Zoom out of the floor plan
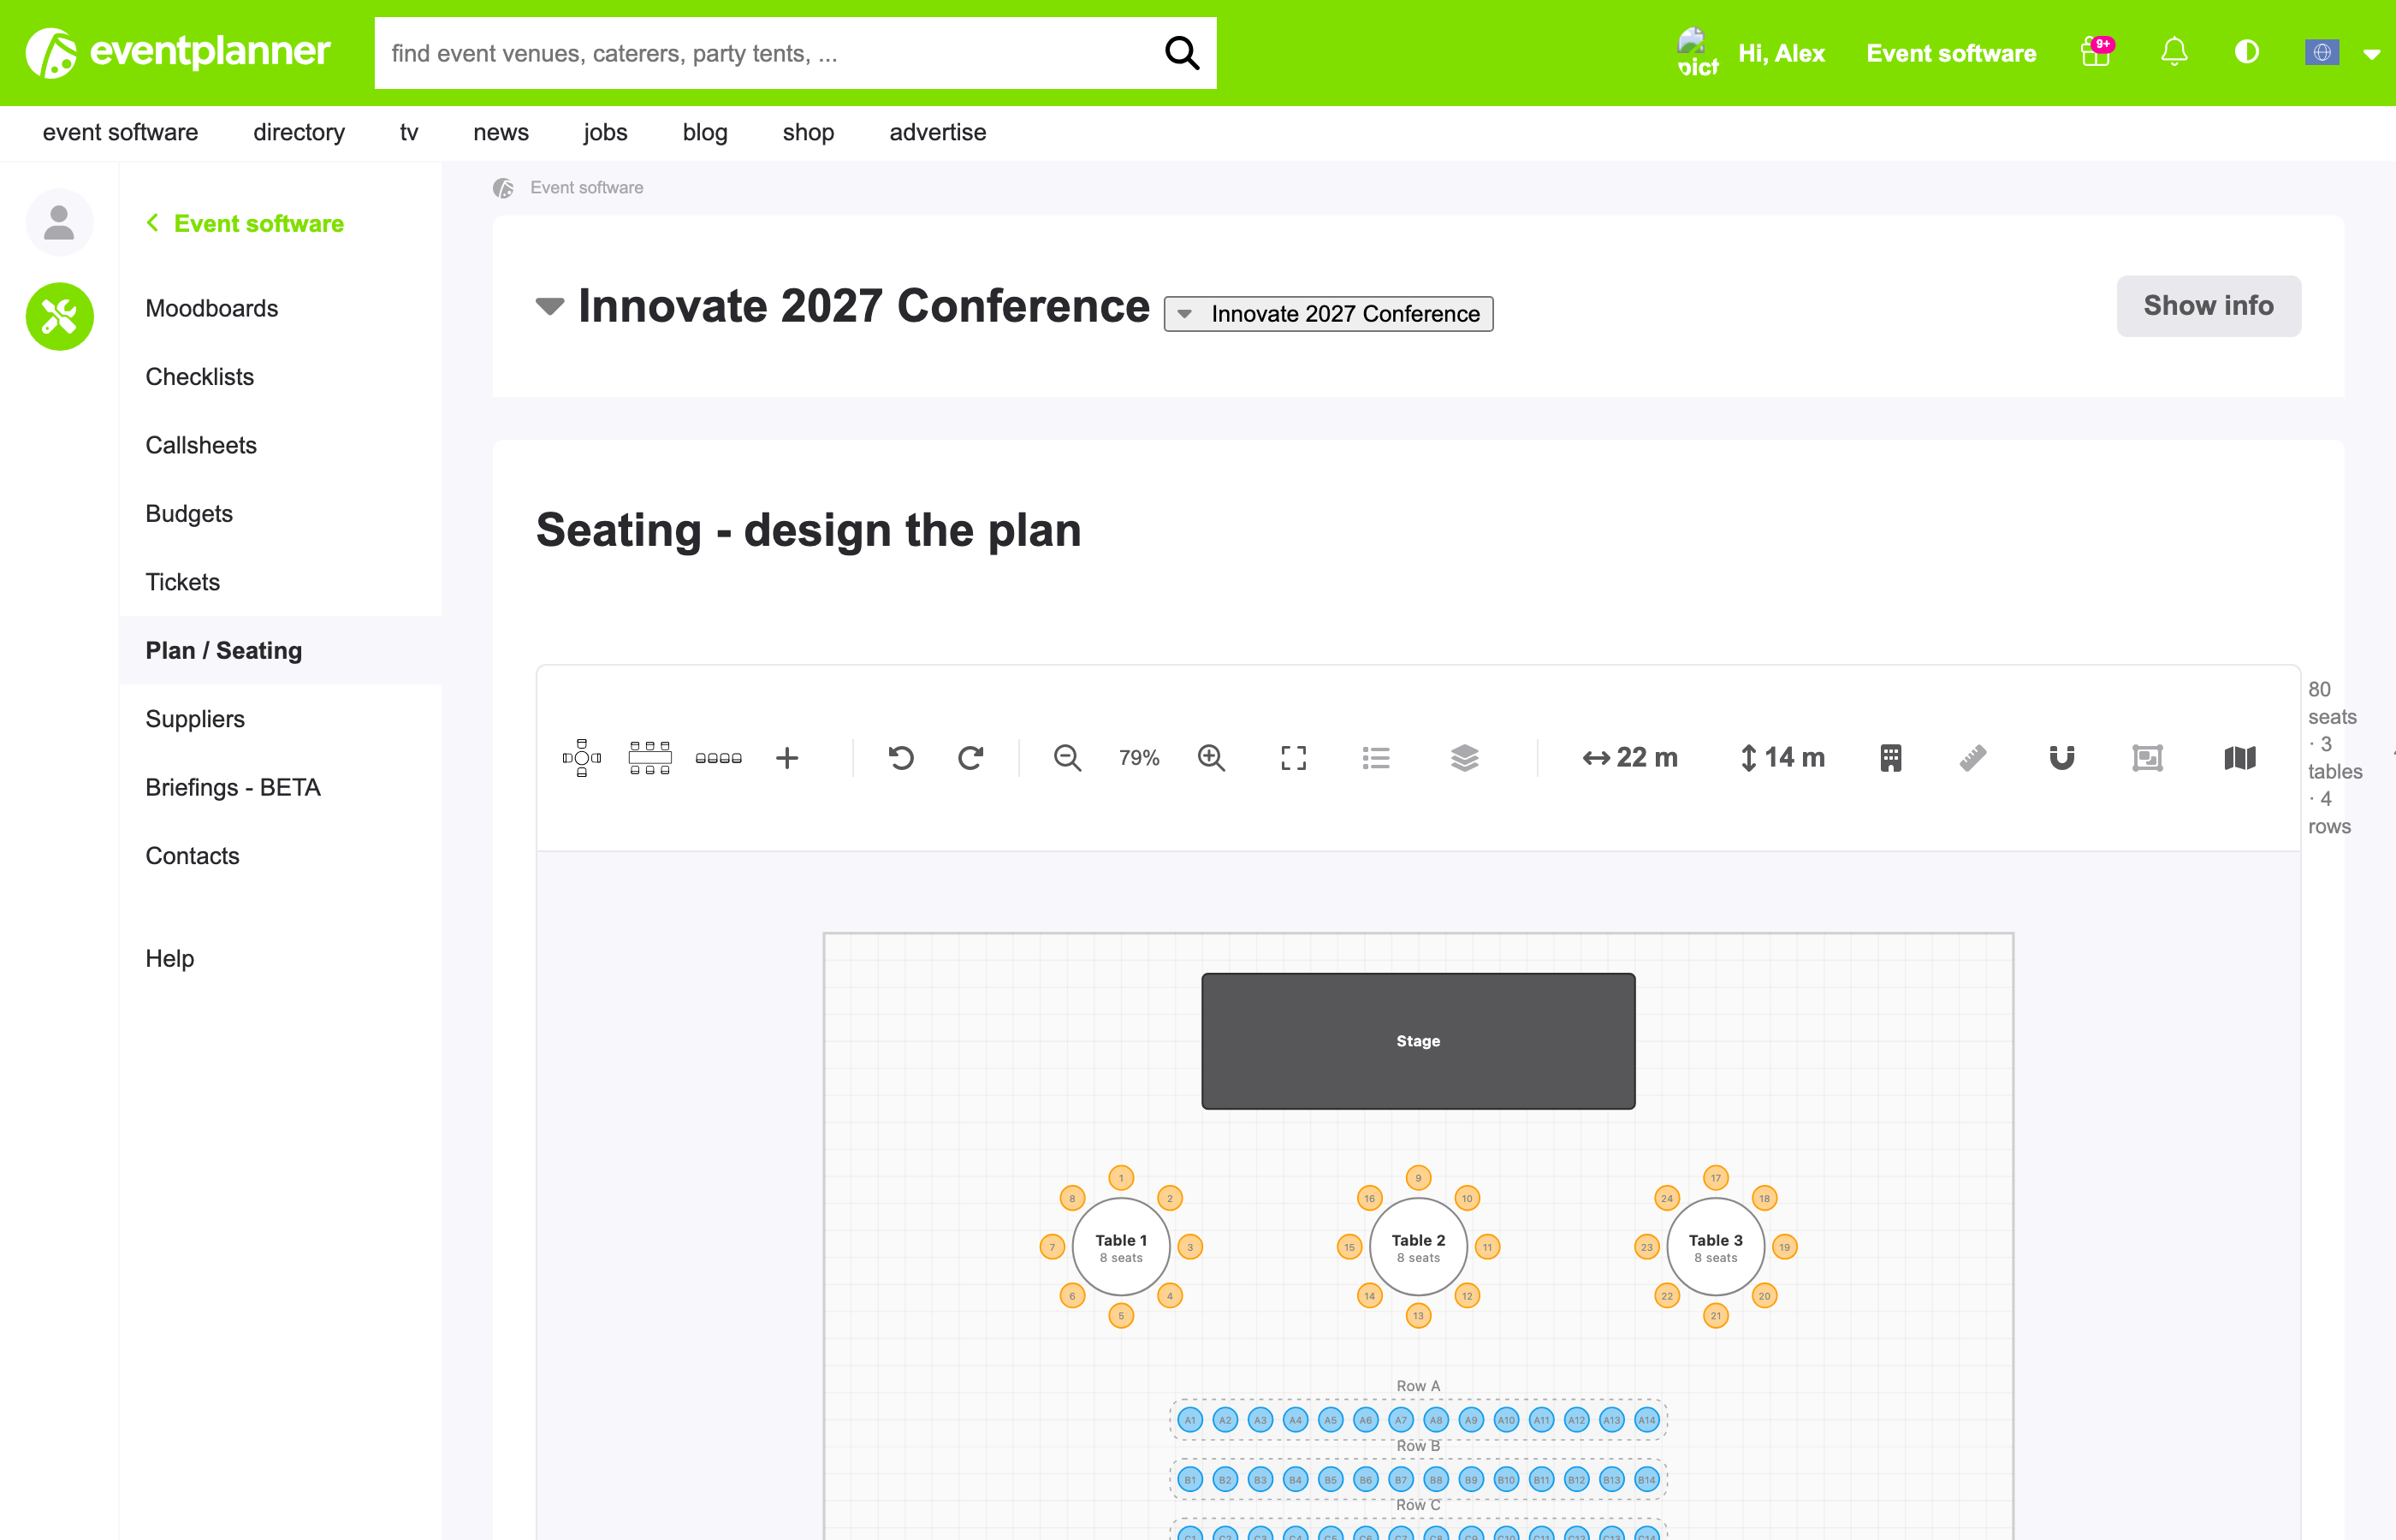This screenshot has width=2396, height=1540. pyautogui.click(x=1067, y=758)
